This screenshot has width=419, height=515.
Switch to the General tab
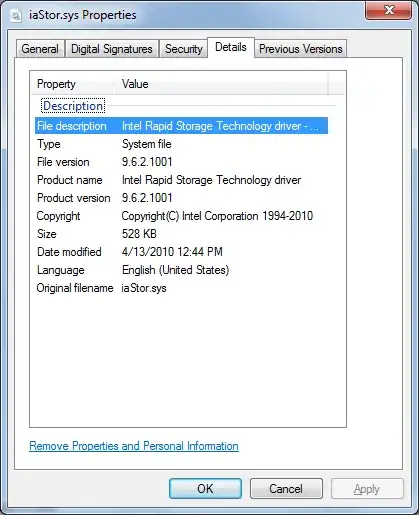[x=40, y=49]
